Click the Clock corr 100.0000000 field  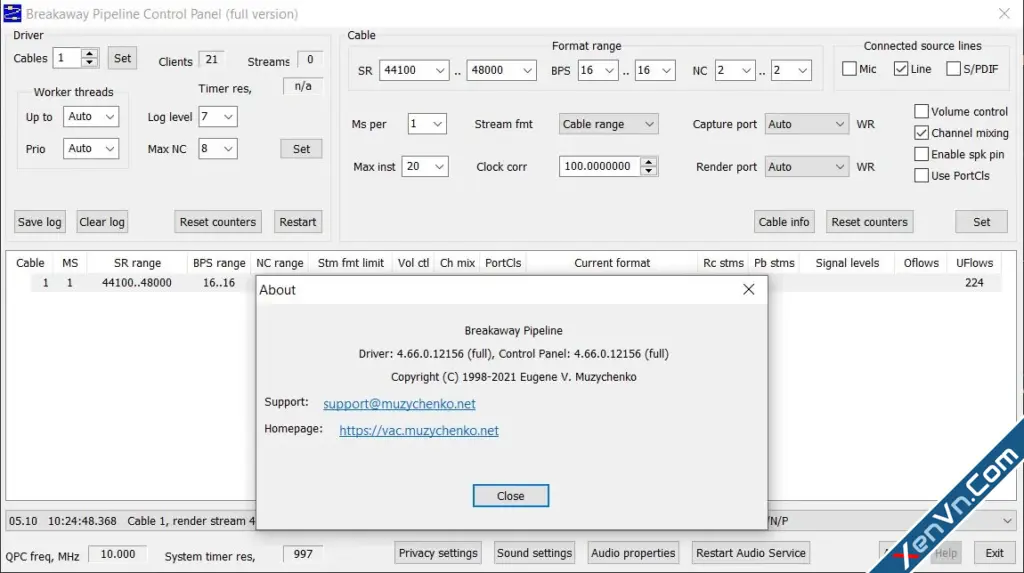600,167
